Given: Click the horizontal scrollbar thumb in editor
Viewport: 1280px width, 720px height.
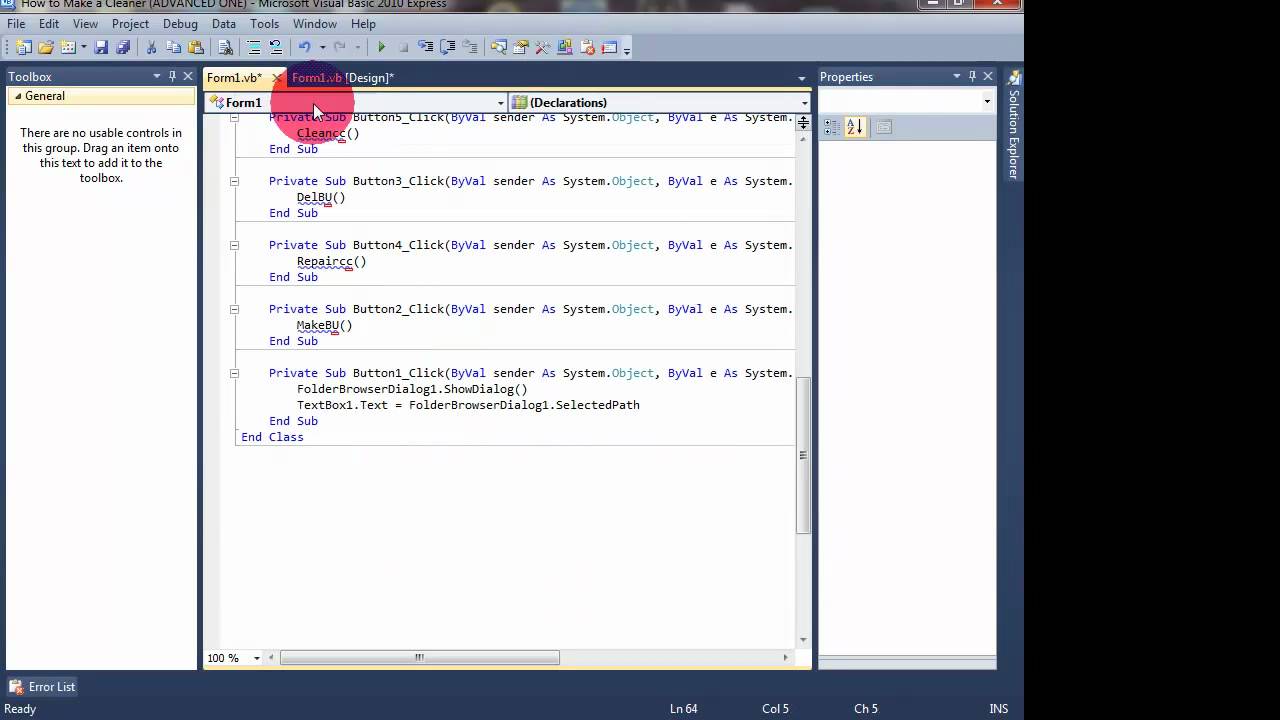Looking at the screenshot, I should (419, 658).
